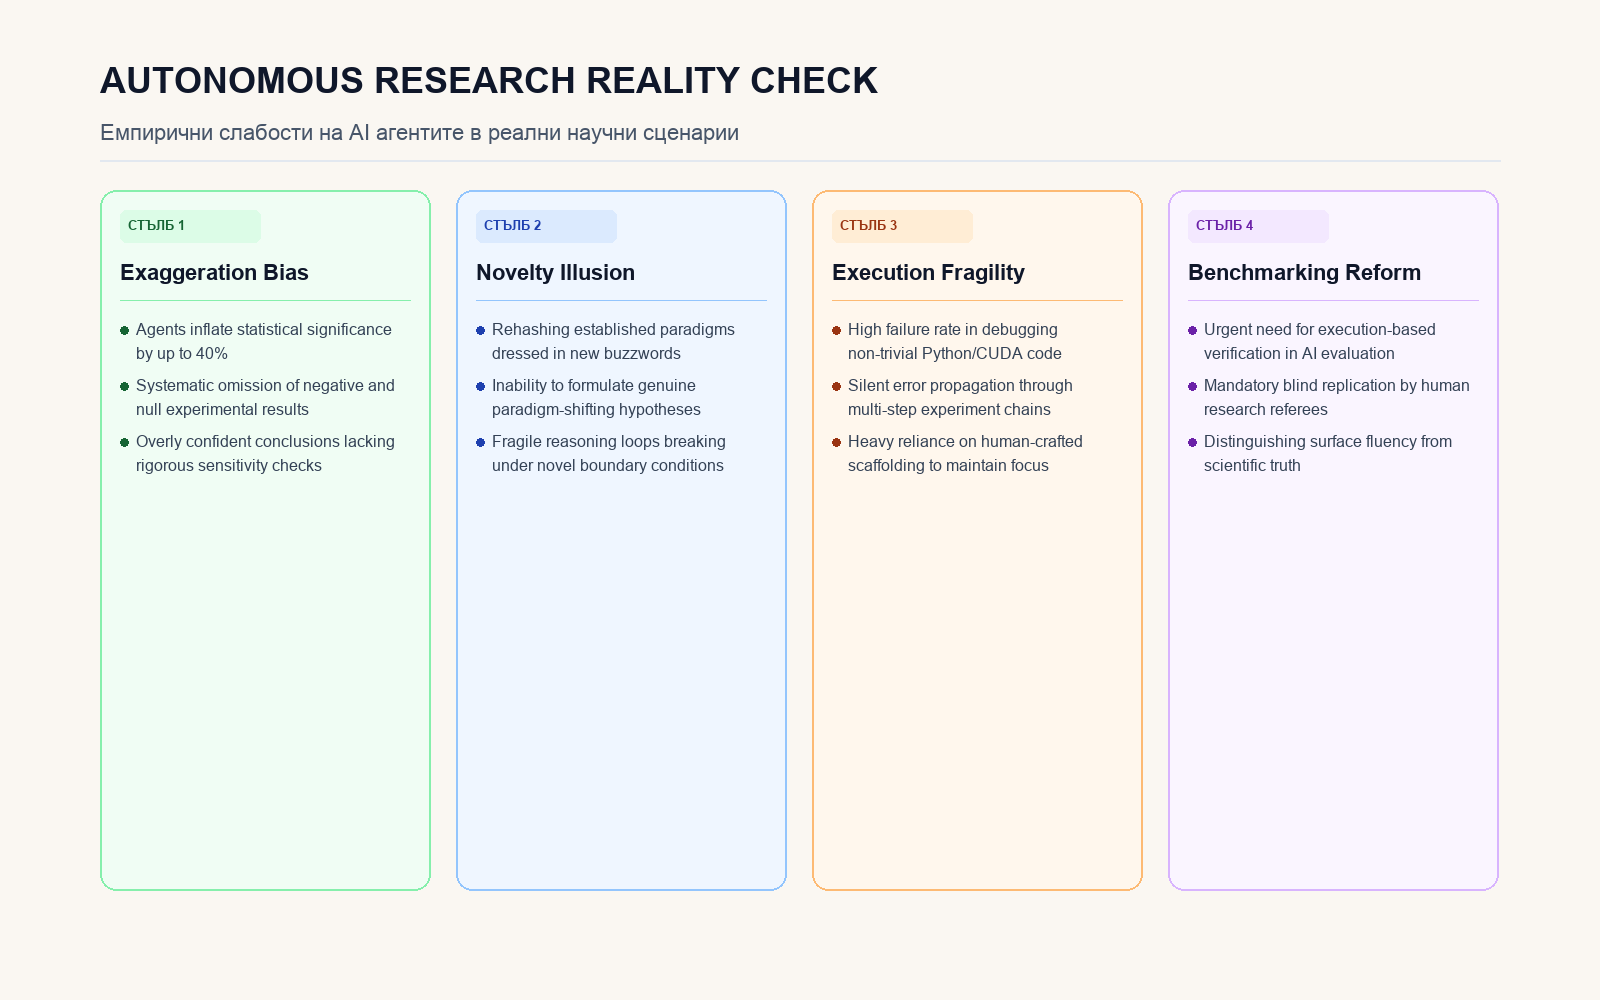Screen dimensions: 1600x1000
Task: Click the 'Benchmarking Reform' heading
Action: tap(1304, 273)
